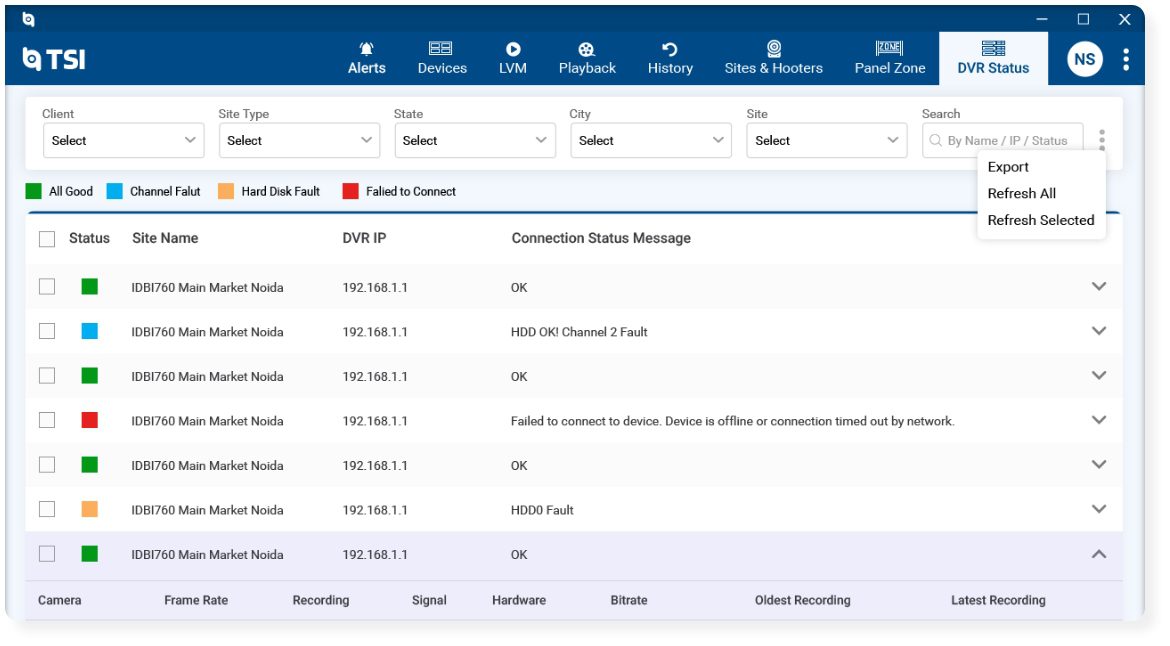Open the LVM play icon
The height and width of the screenshot is (646, 1170).
513,49
